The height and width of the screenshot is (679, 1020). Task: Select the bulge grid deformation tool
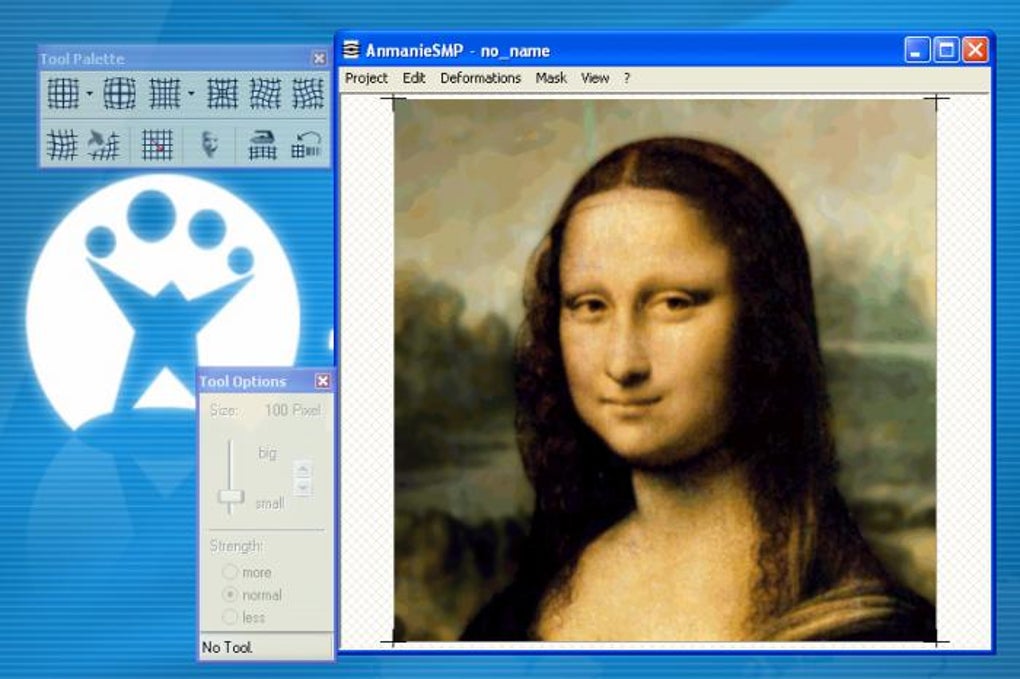pos(120,93)
